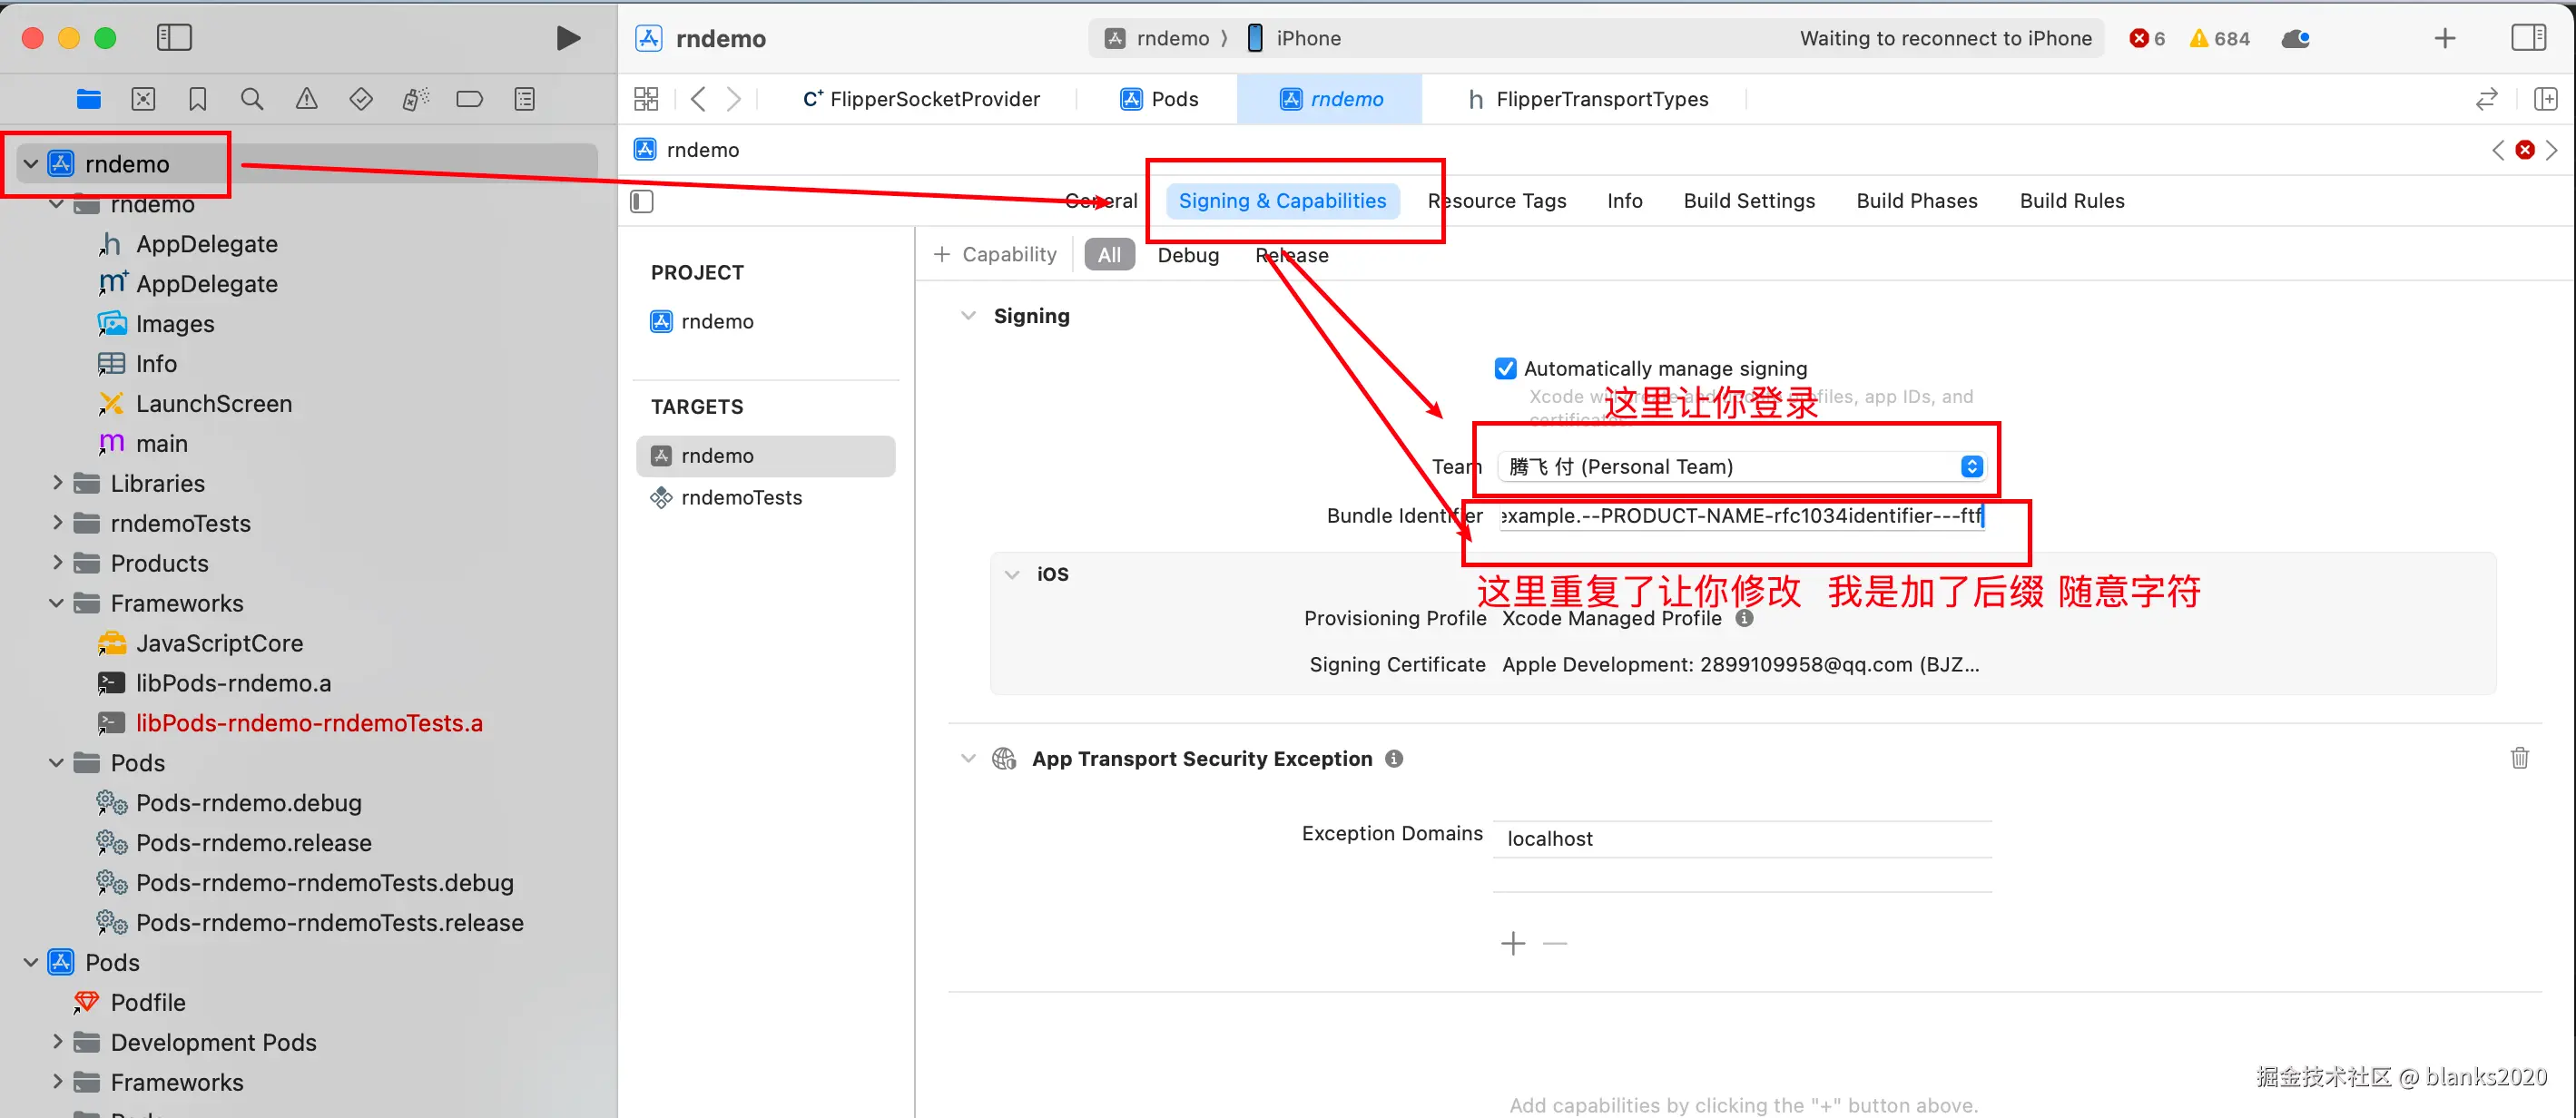Toggle the right inspector panel button
Viewport: 2576px width, 1118px height.
[x=2528, y=38]
